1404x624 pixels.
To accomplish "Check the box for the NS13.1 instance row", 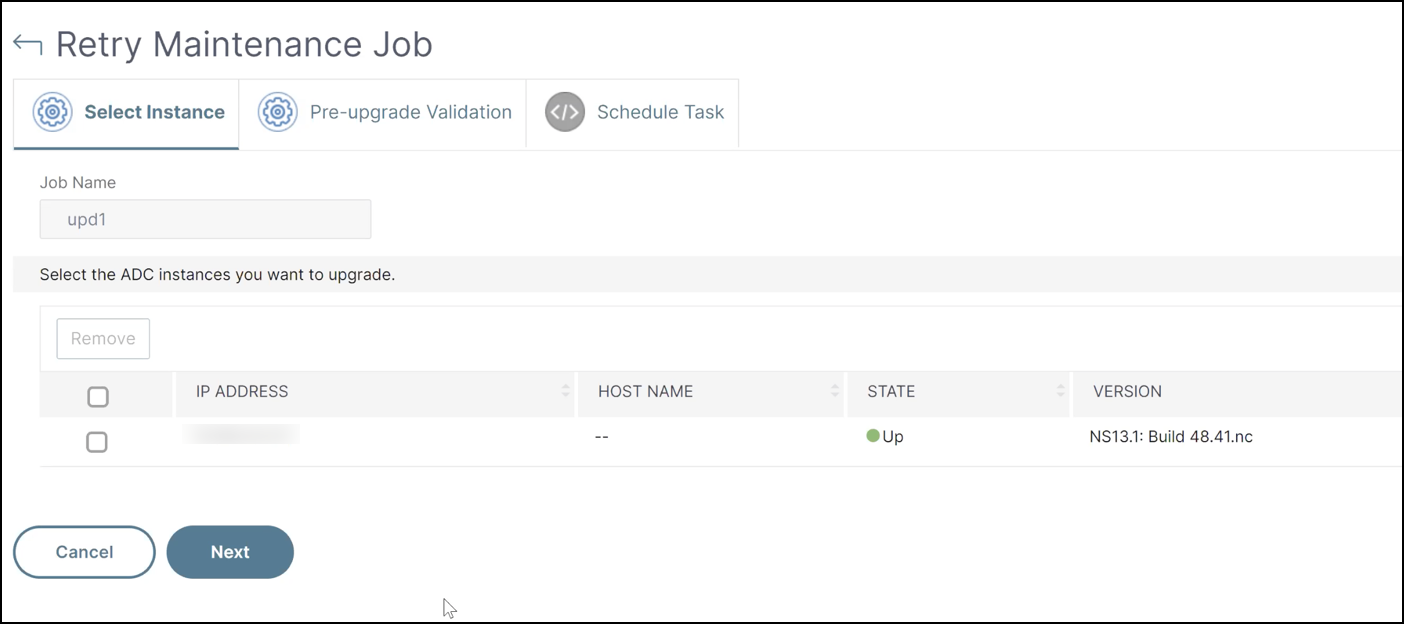I will click(96, 441).
